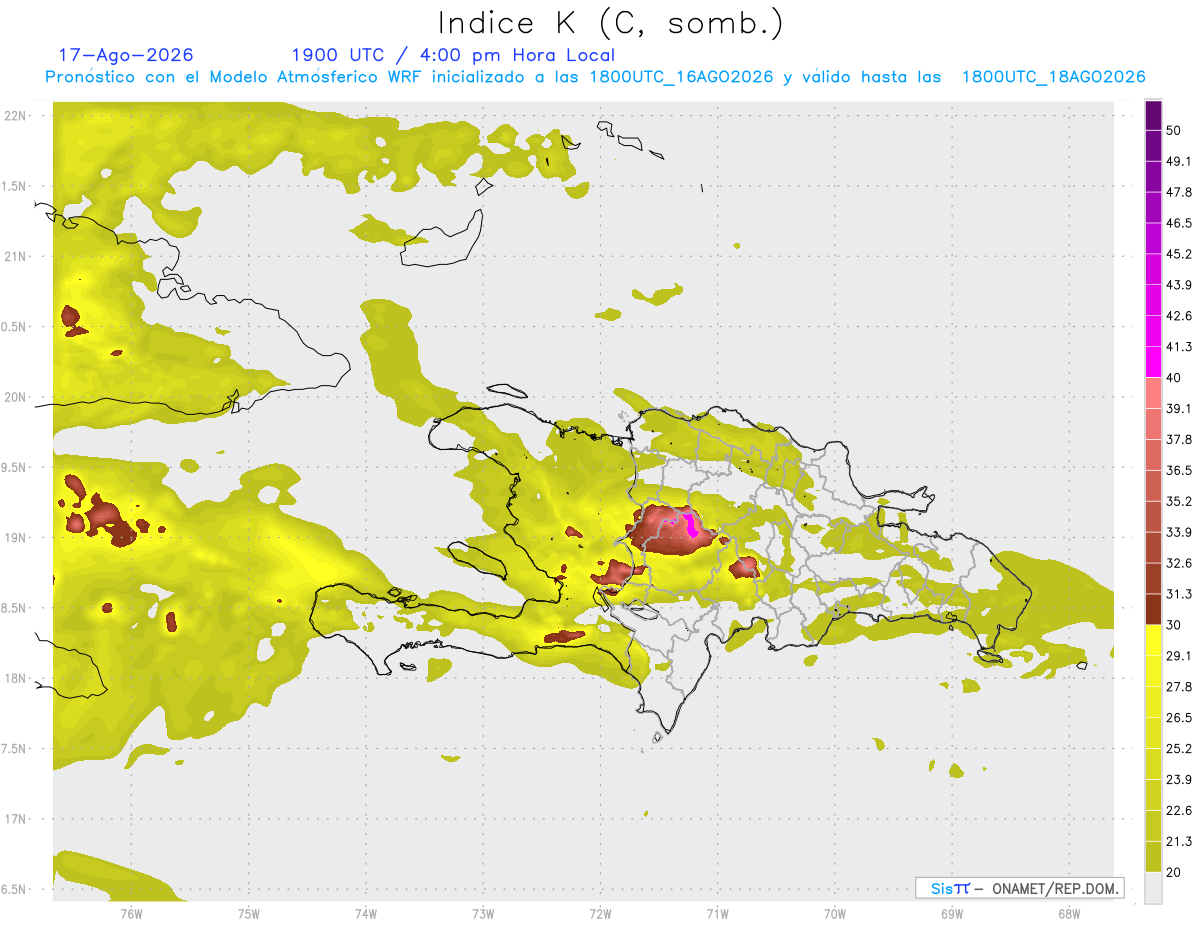
Task: Click the color scale value "32.6"
Action: pyautogui.click(x=1178, y=563)
